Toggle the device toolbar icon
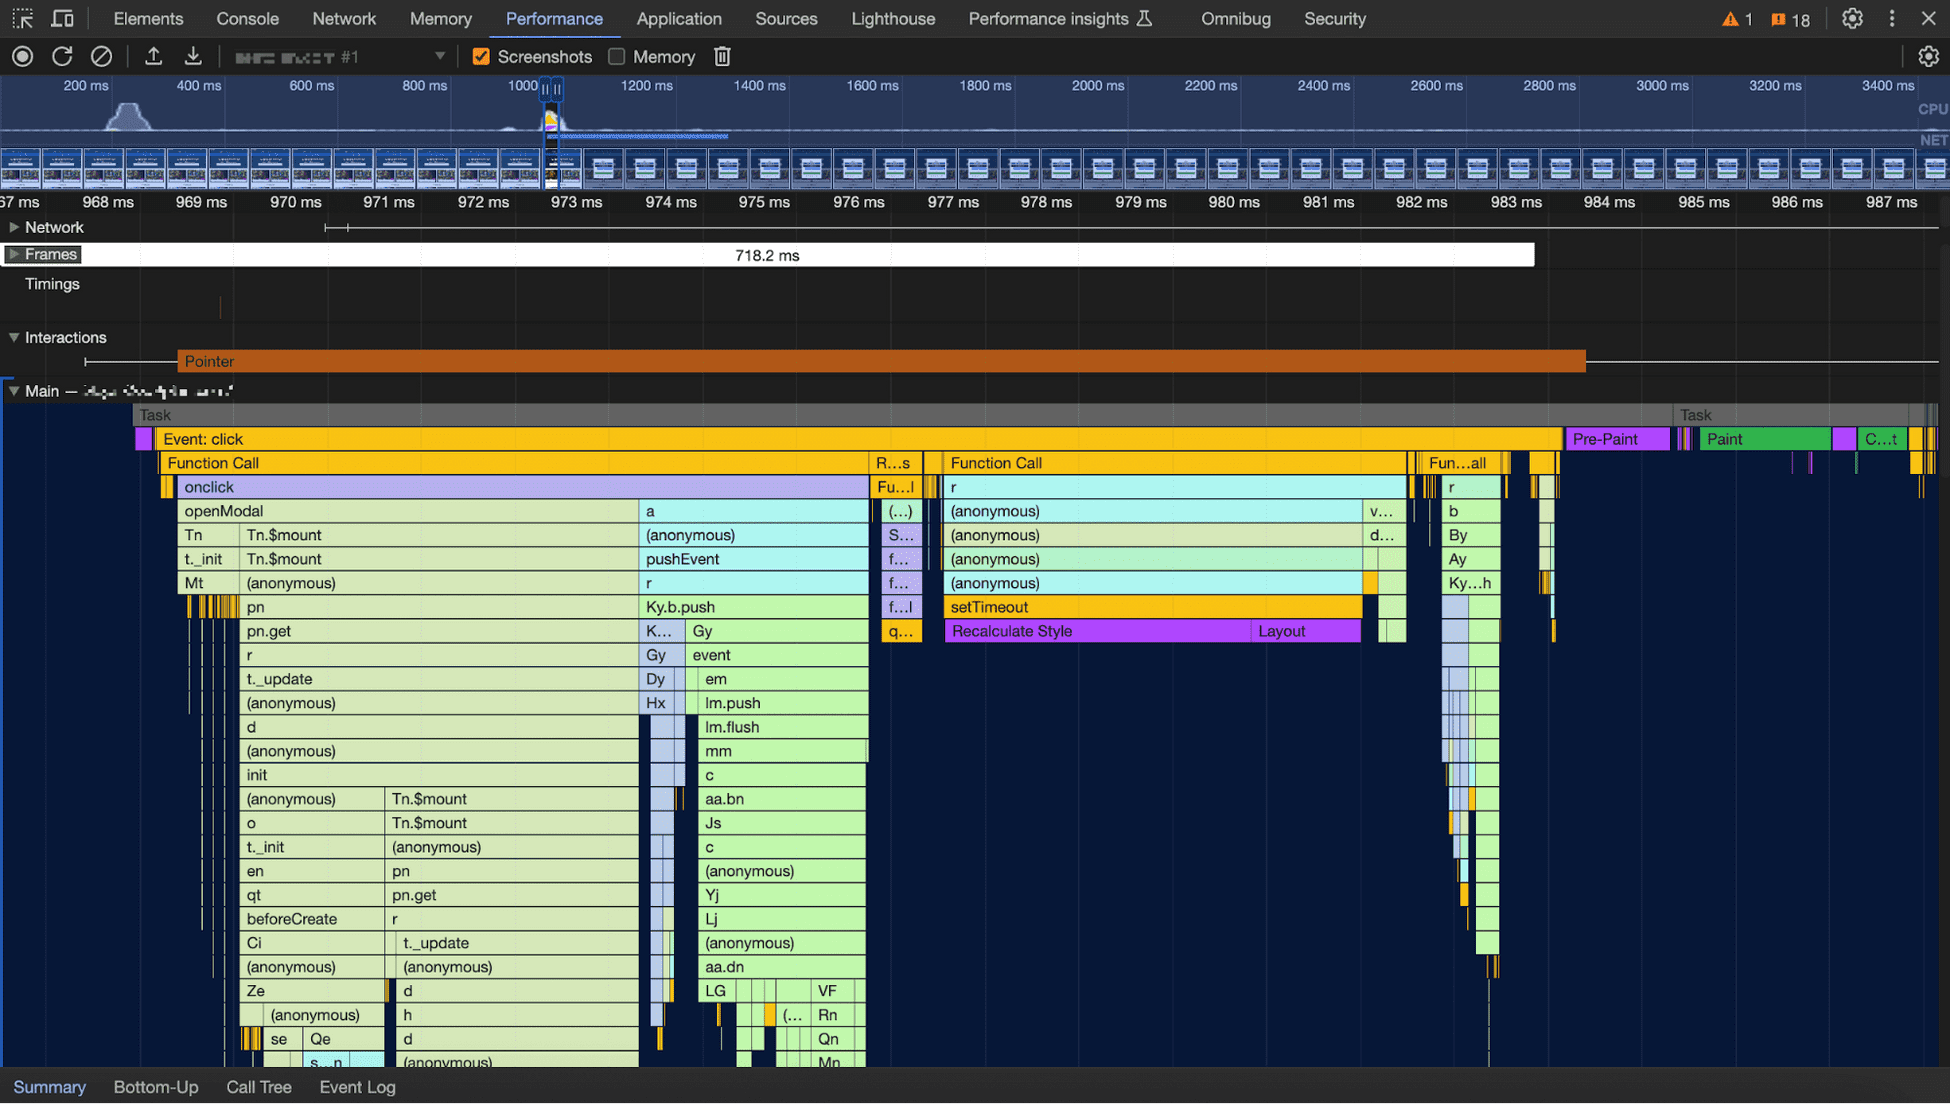 [62, 18]
